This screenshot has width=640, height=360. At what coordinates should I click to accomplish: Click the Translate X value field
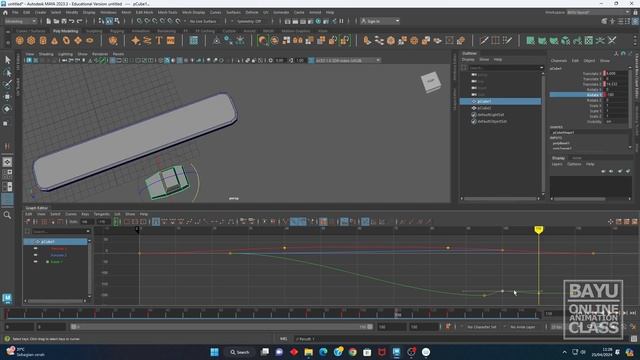(616, 73)
